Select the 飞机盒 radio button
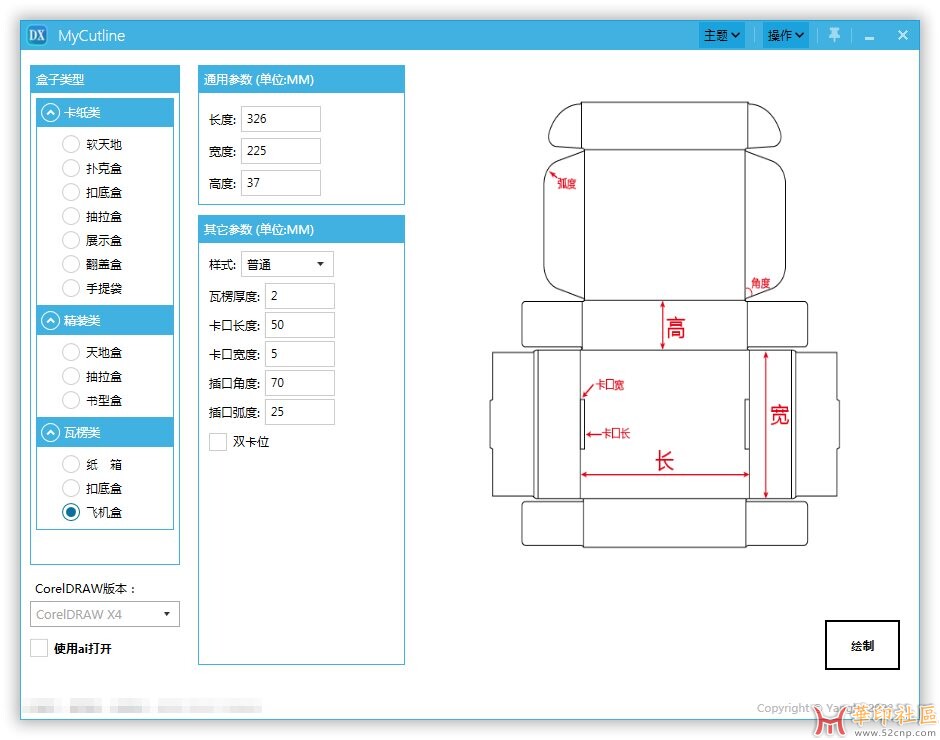The image size is (940, 740). coord(71,513)
